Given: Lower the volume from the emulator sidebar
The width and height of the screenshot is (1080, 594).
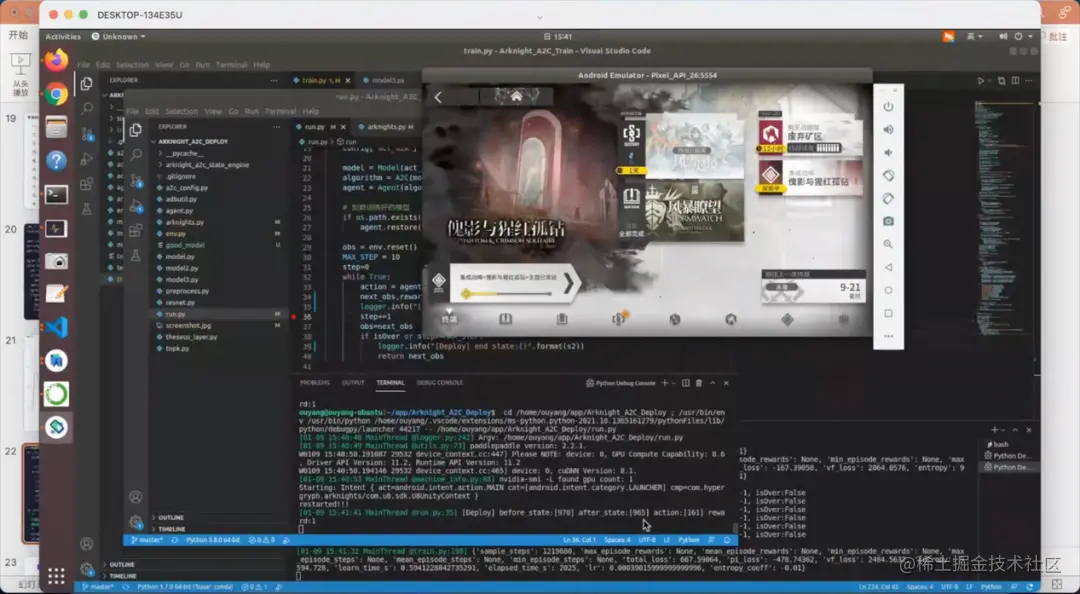Looking at the screenshot, I should pyautogui.click(x=888, y=152).
